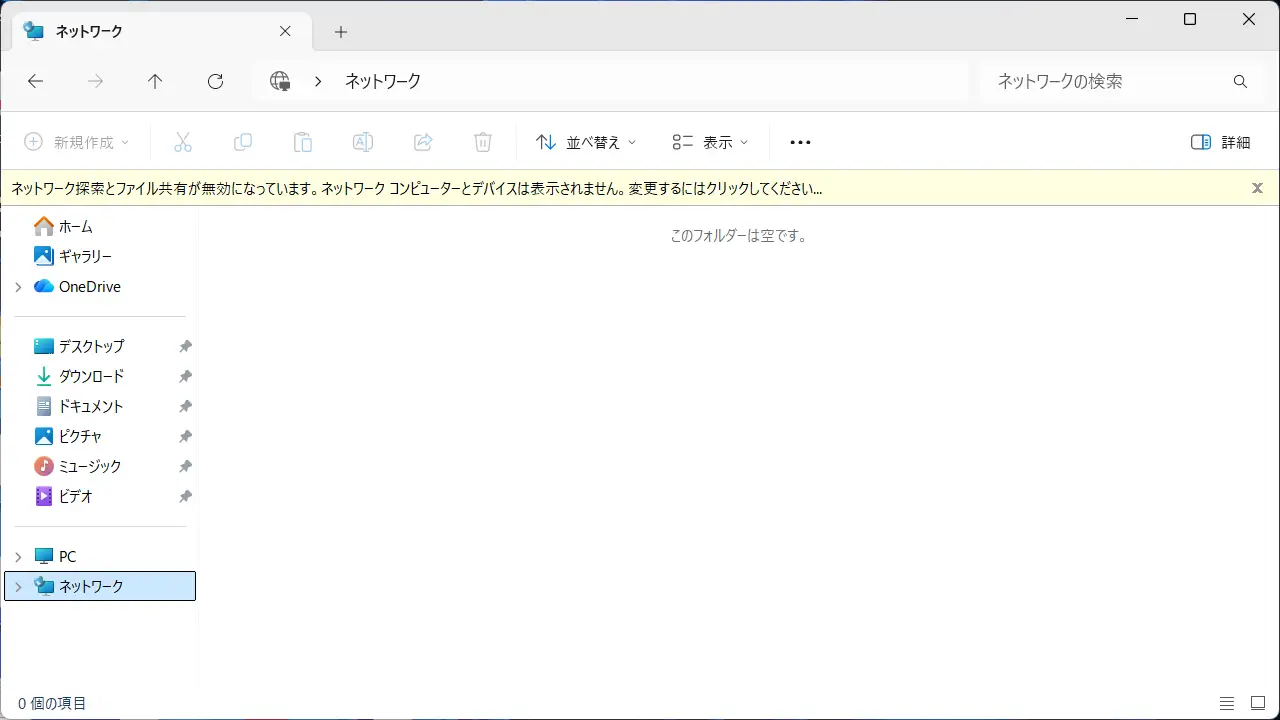
Task: Open the See more (…) options menu
Action: point(800,142)
